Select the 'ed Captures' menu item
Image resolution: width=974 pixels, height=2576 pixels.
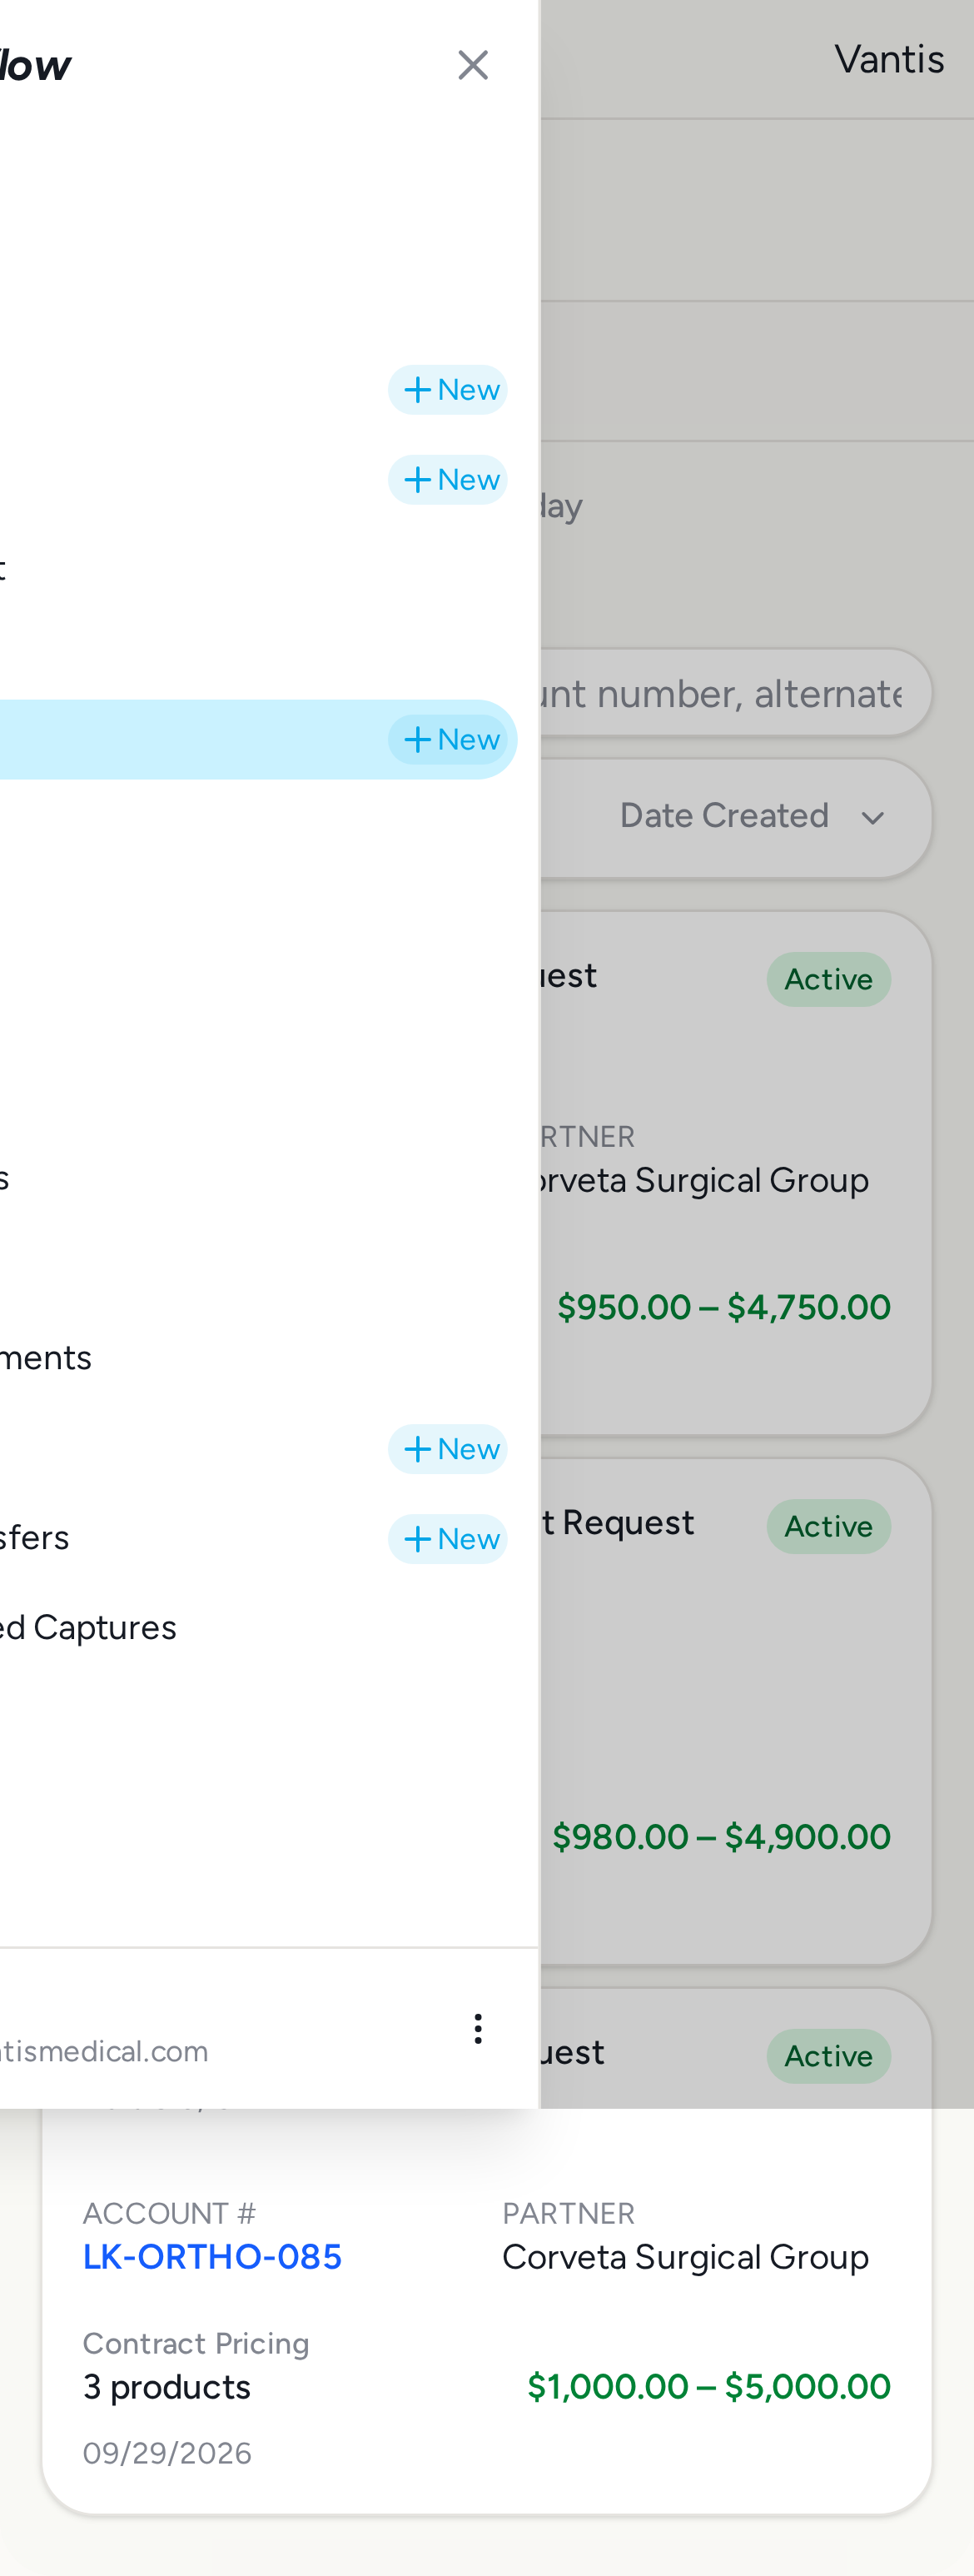coord(88,1628)
